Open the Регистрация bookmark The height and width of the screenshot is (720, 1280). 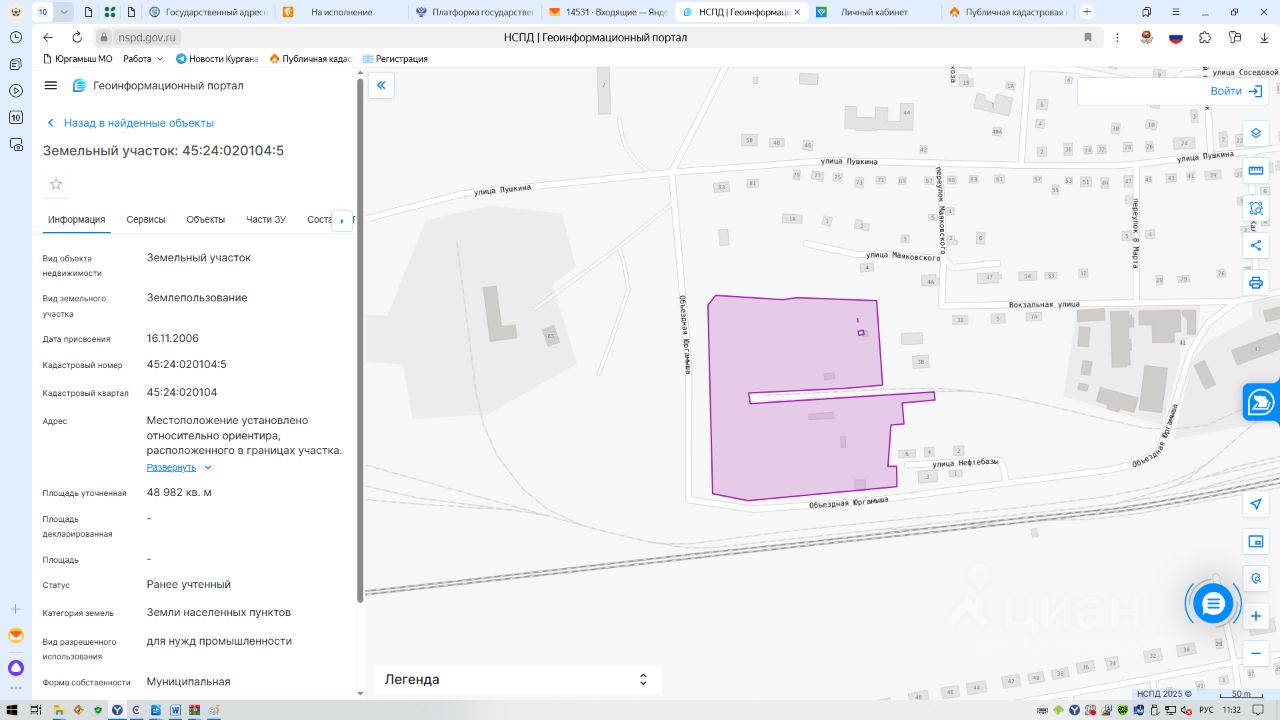395,59
